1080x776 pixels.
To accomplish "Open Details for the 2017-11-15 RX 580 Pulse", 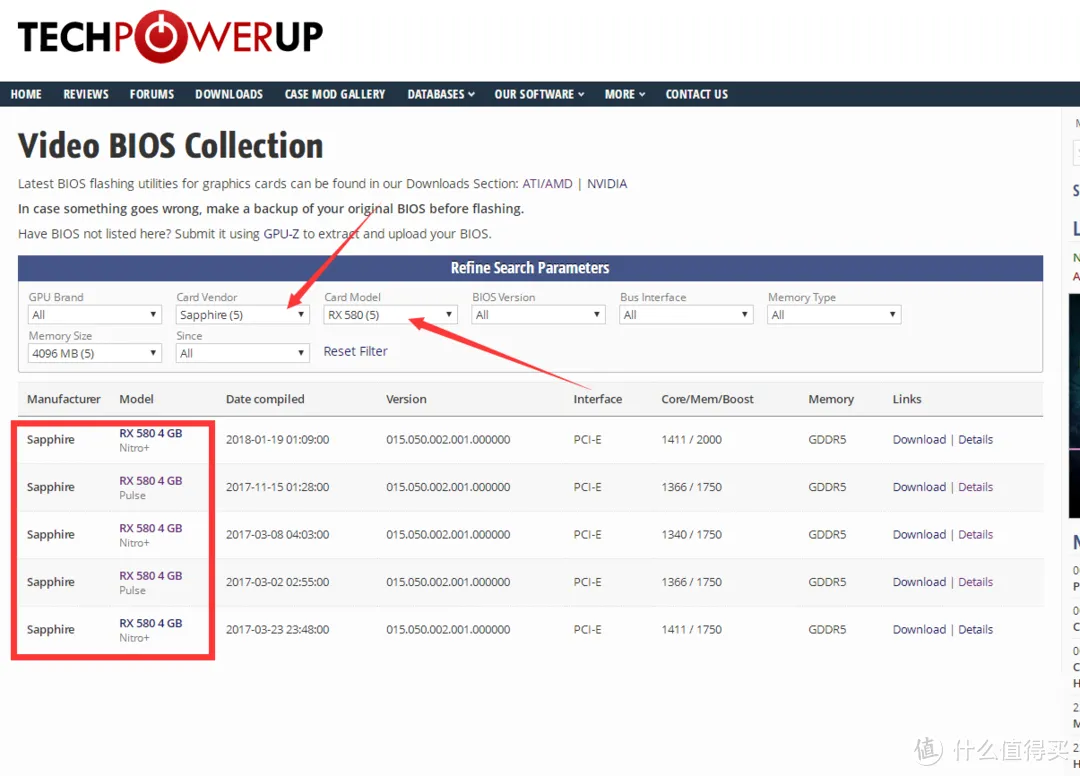I will [x=975, y=487].
